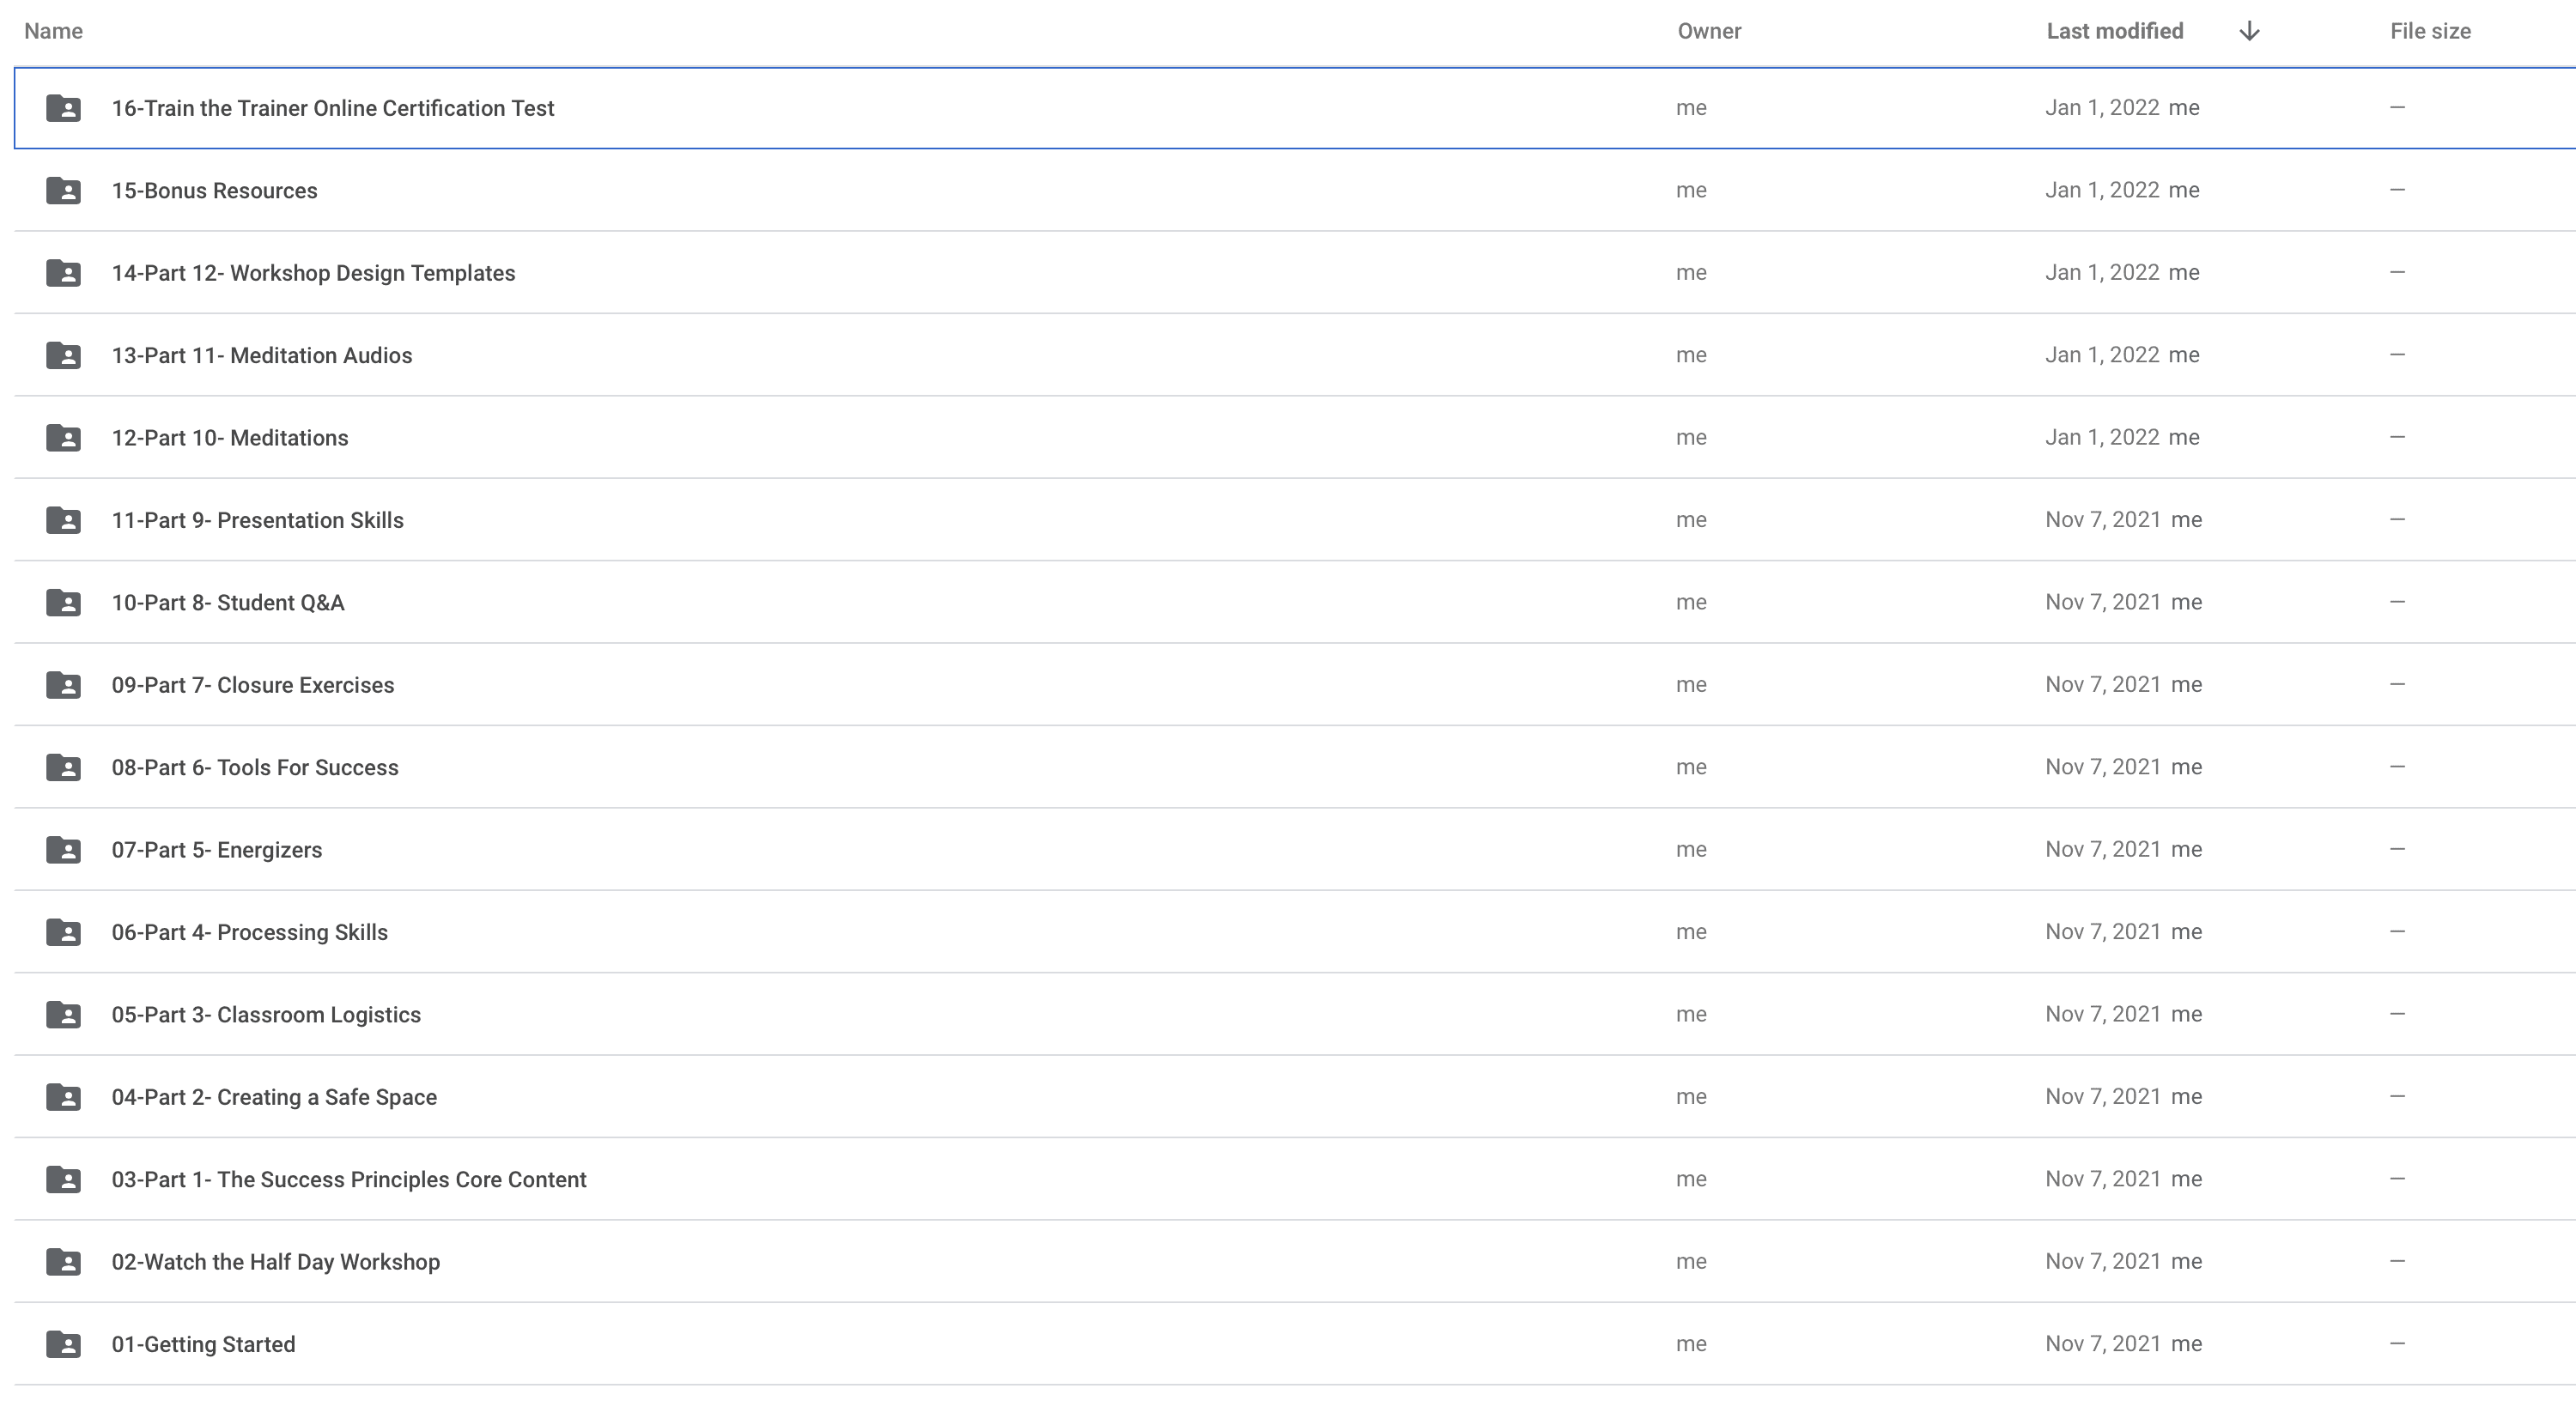Select 09-Part 7- Closure Exercises row
Image resolution: width=2576 pixels, height=1425 pixels.
point(1295,684)
